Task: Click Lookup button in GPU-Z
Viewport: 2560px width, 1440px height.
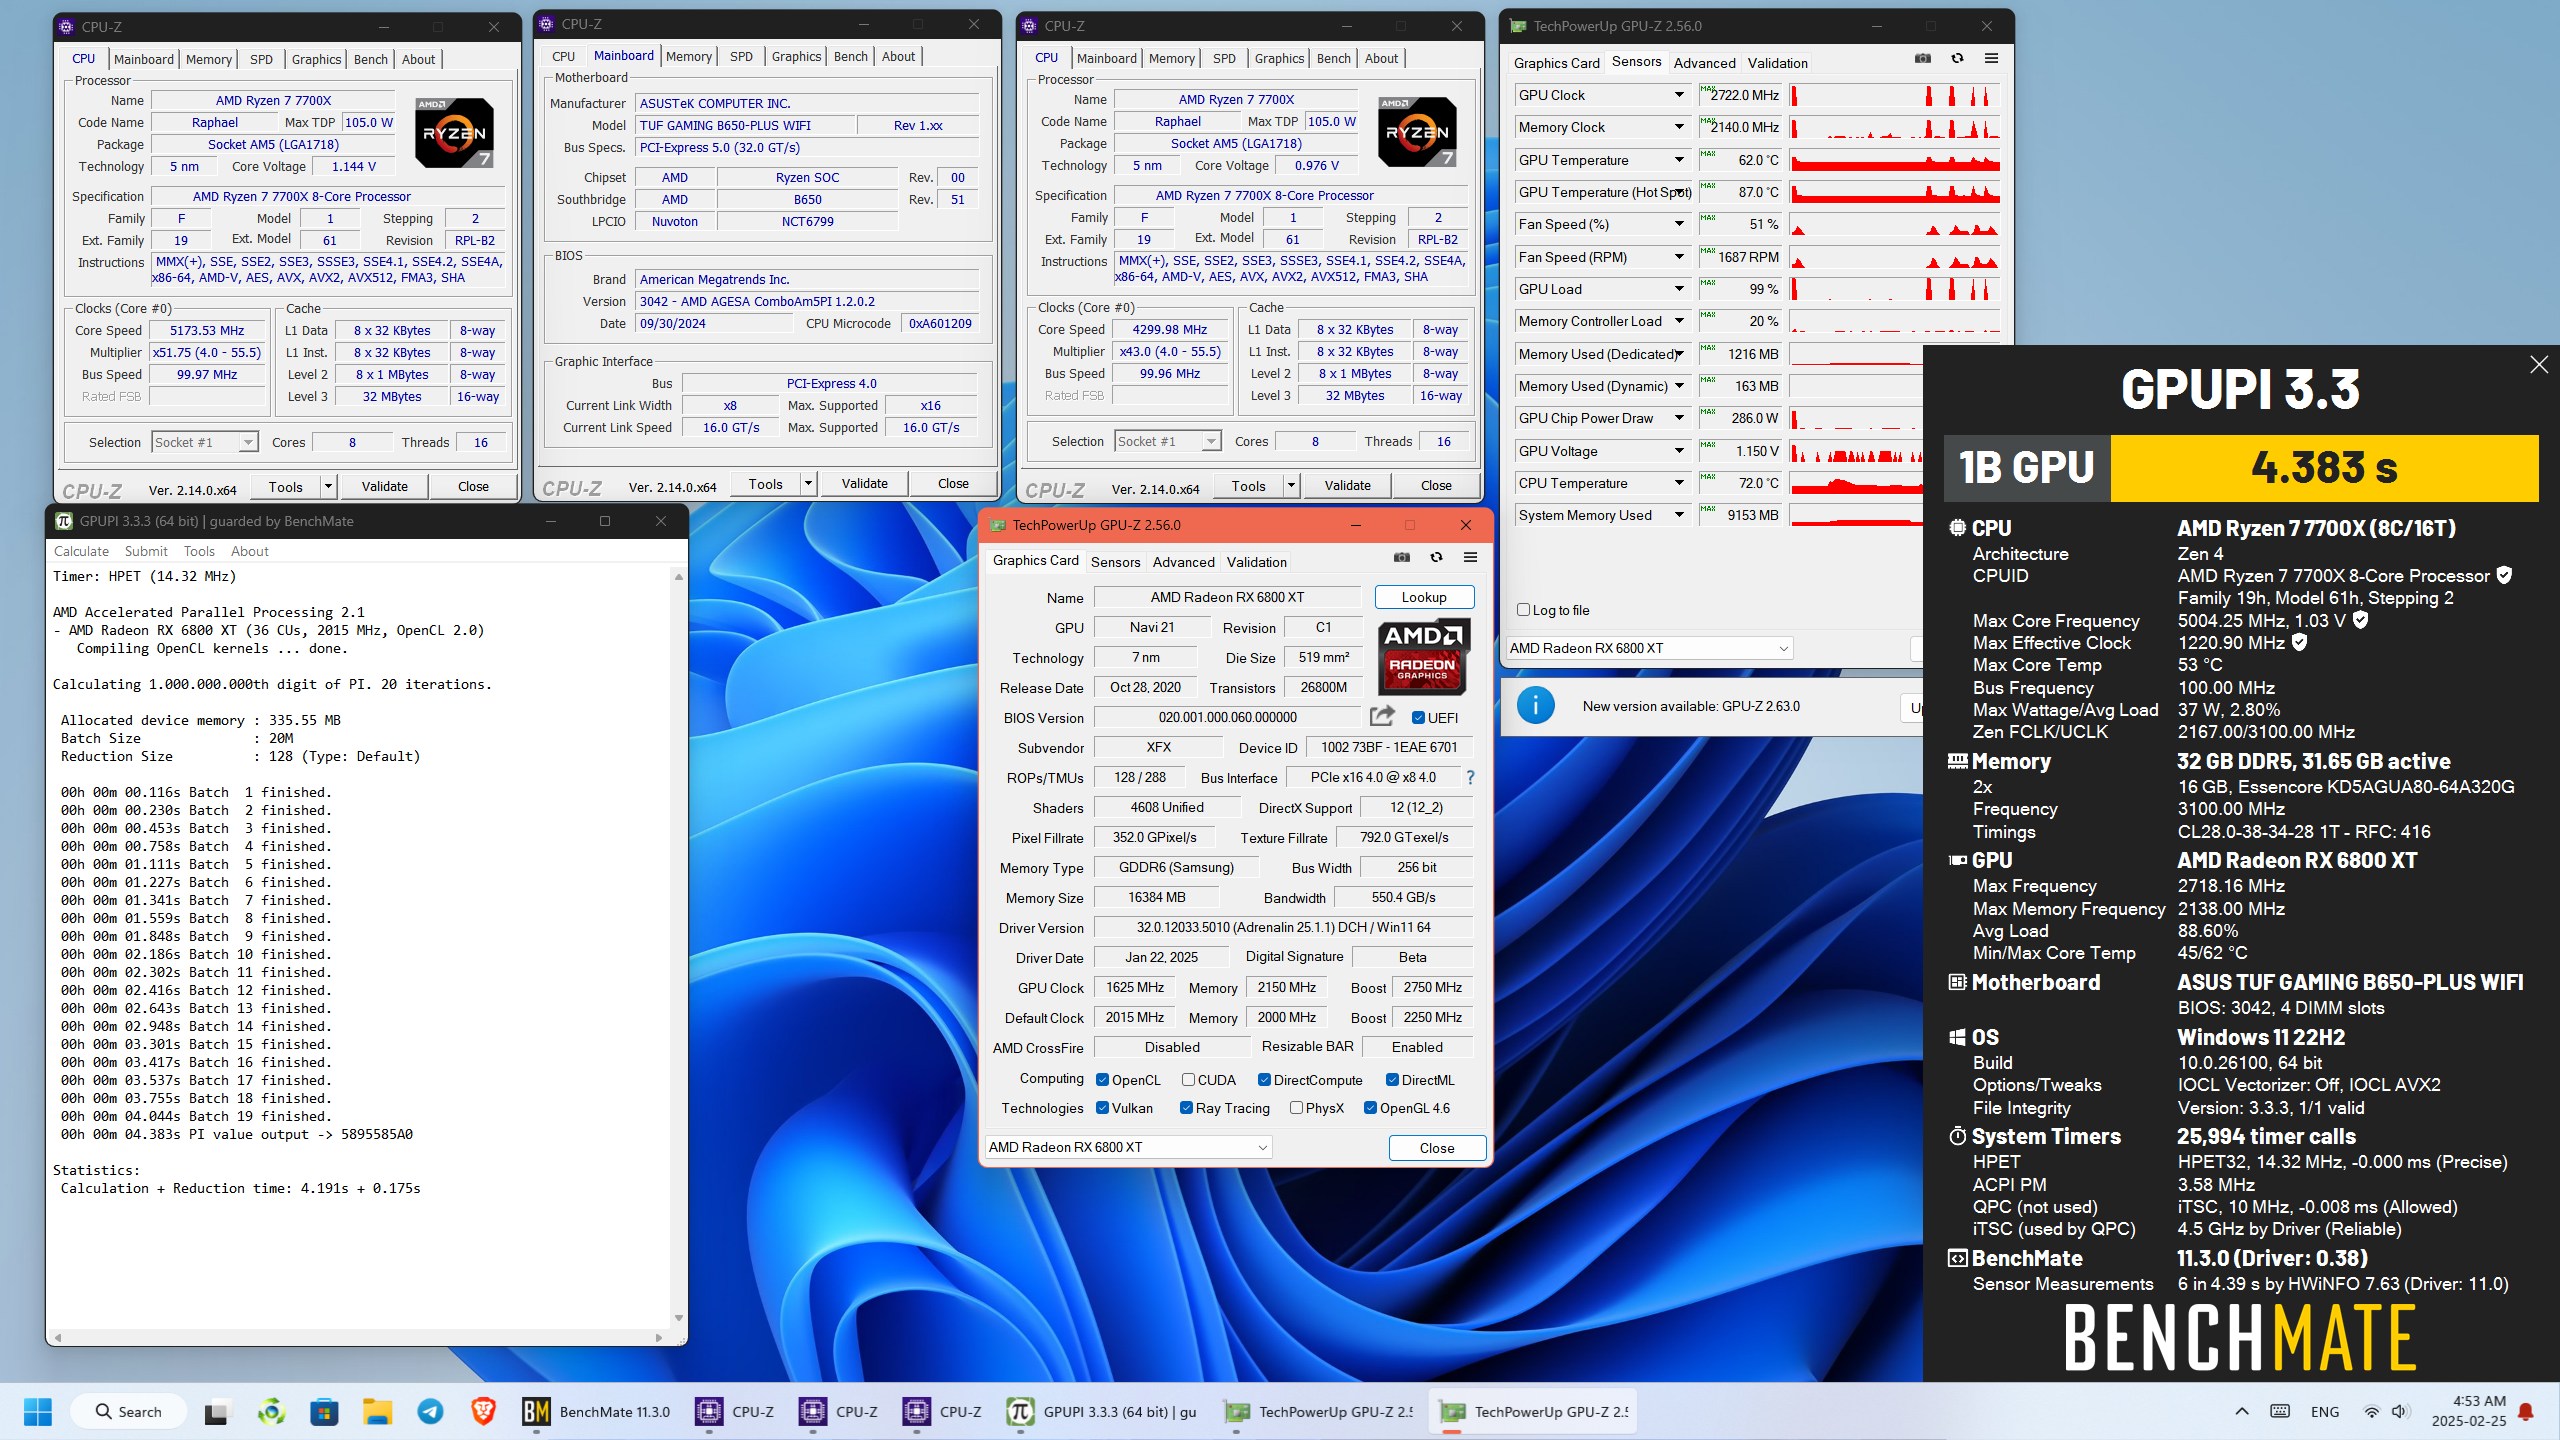Action: point(1424,597)
